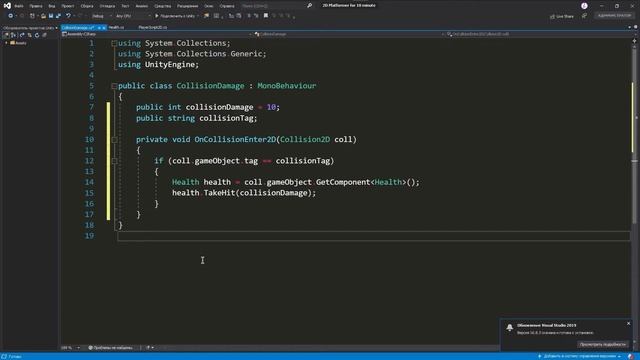This screenshot has width=640, height=360.
Task: Open the CollisionDamage class navigation dropdown
Action: coord(349,34)
